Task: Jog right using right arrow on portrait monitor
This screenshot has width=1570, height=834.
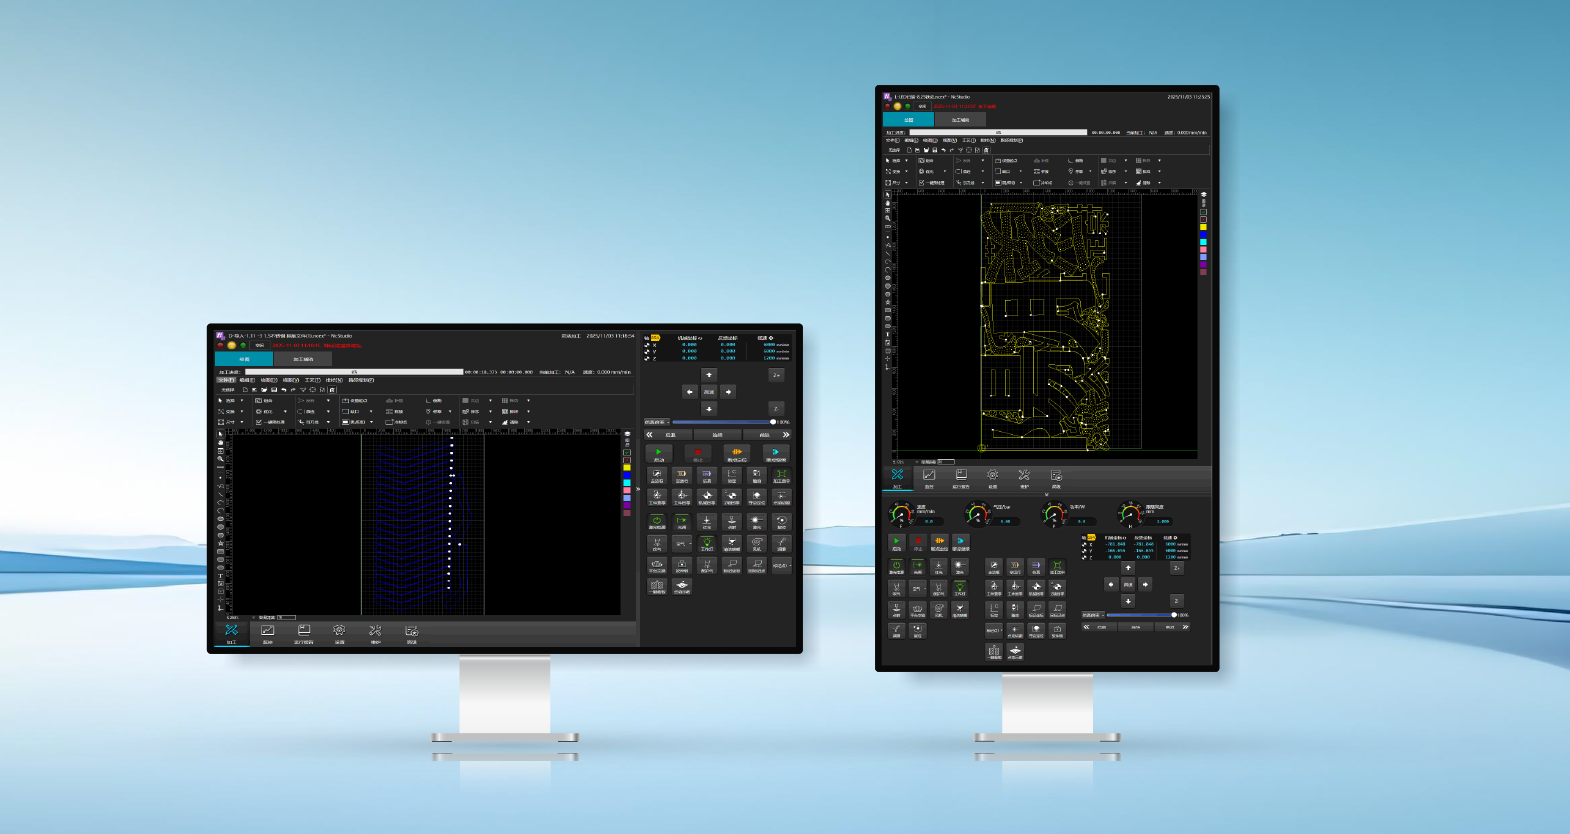Action: (x=1146, y=584)
